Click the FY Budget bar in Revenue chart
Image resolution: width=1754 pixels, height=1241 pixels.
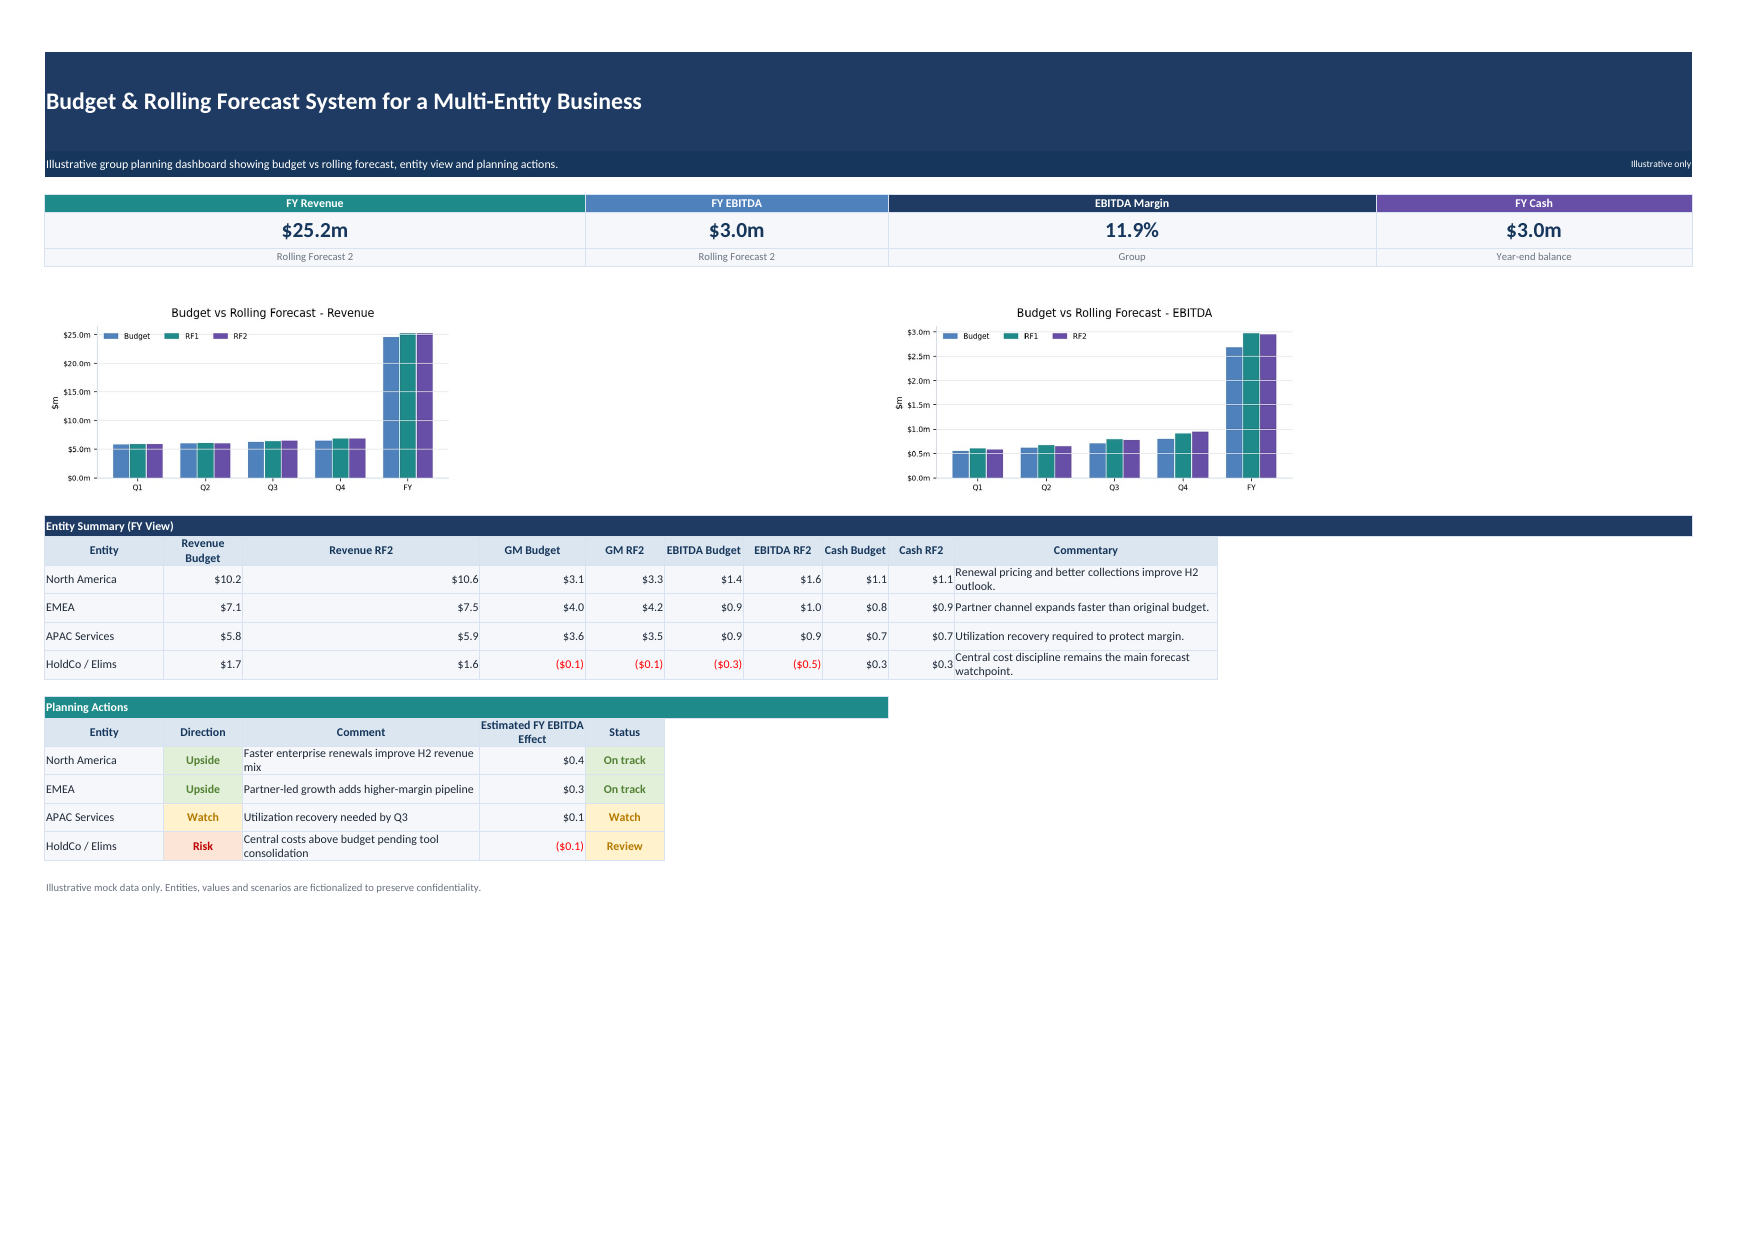pos(391,407)
